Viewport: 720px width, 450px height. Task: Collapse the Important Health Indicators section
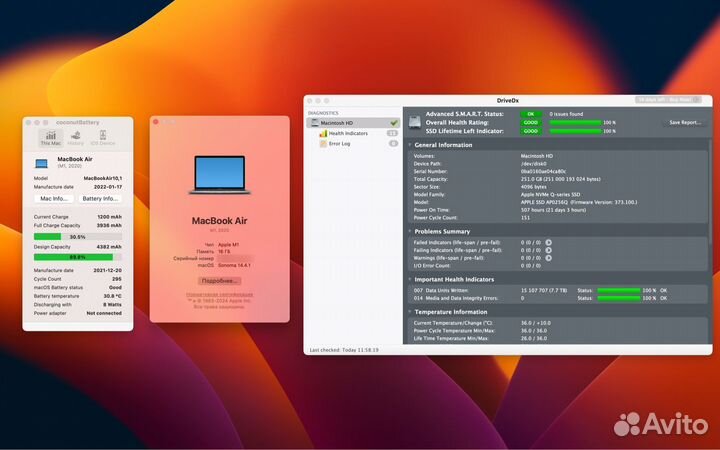pos(407,279)
